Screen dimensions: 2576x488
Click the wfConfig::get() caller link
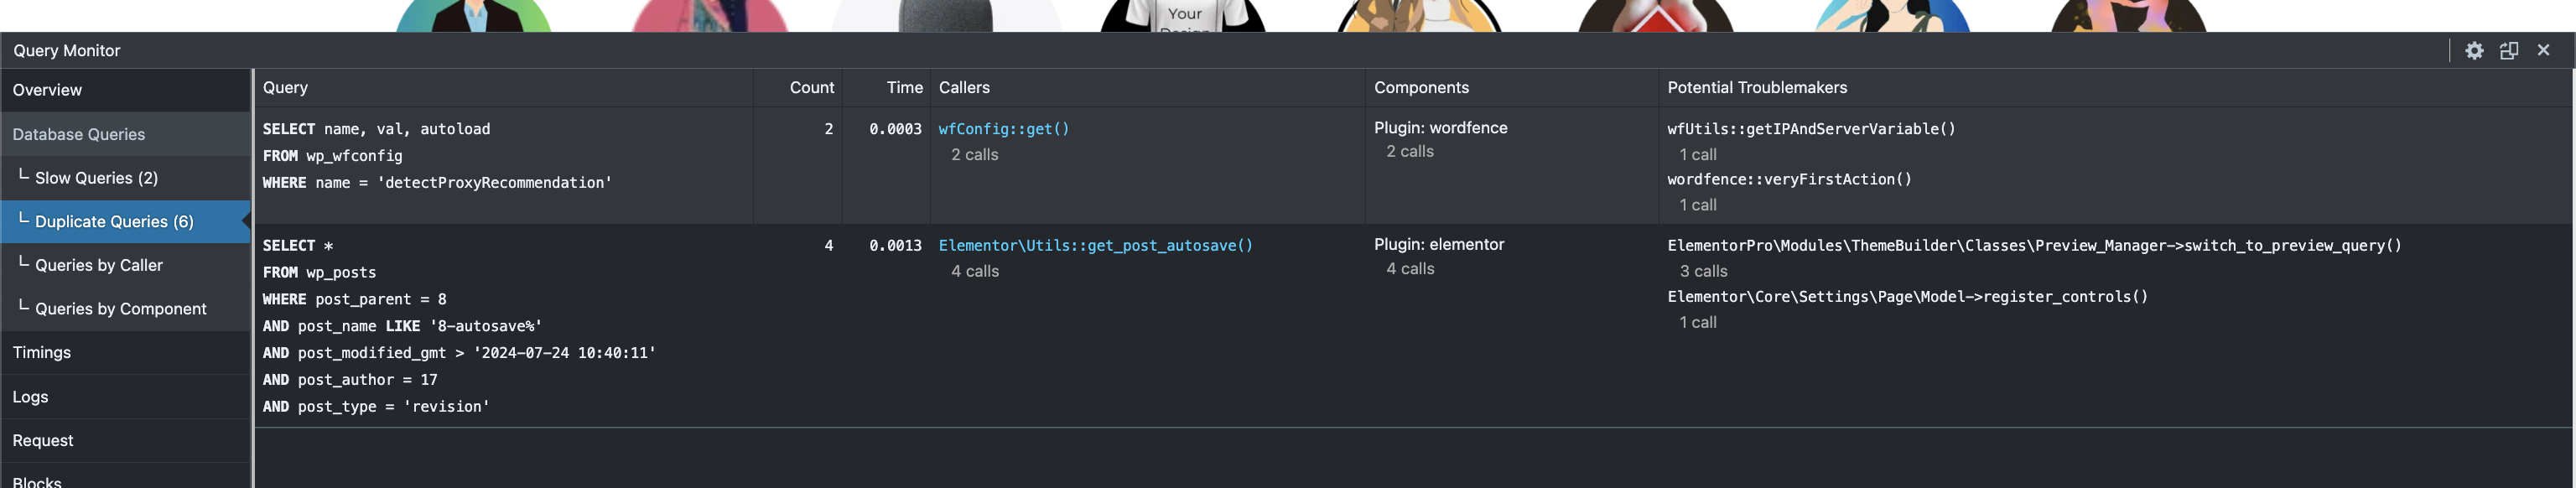tap(1003, 129)
